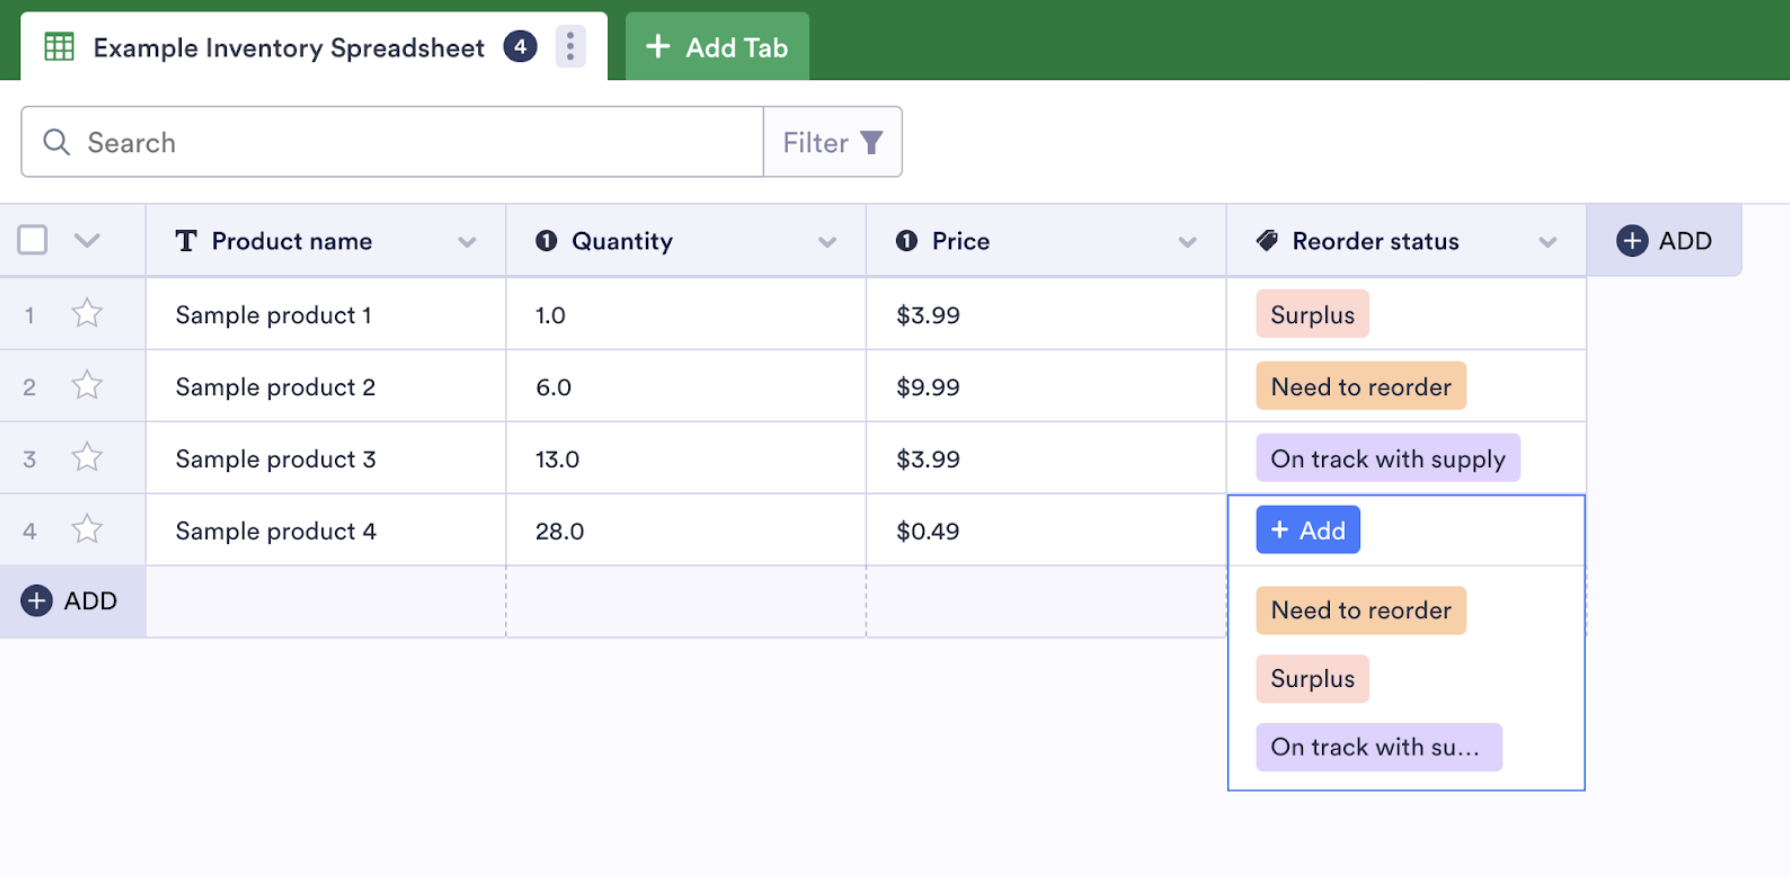
Task: Click the text type icon beside Product name
Action: [186, 241]
